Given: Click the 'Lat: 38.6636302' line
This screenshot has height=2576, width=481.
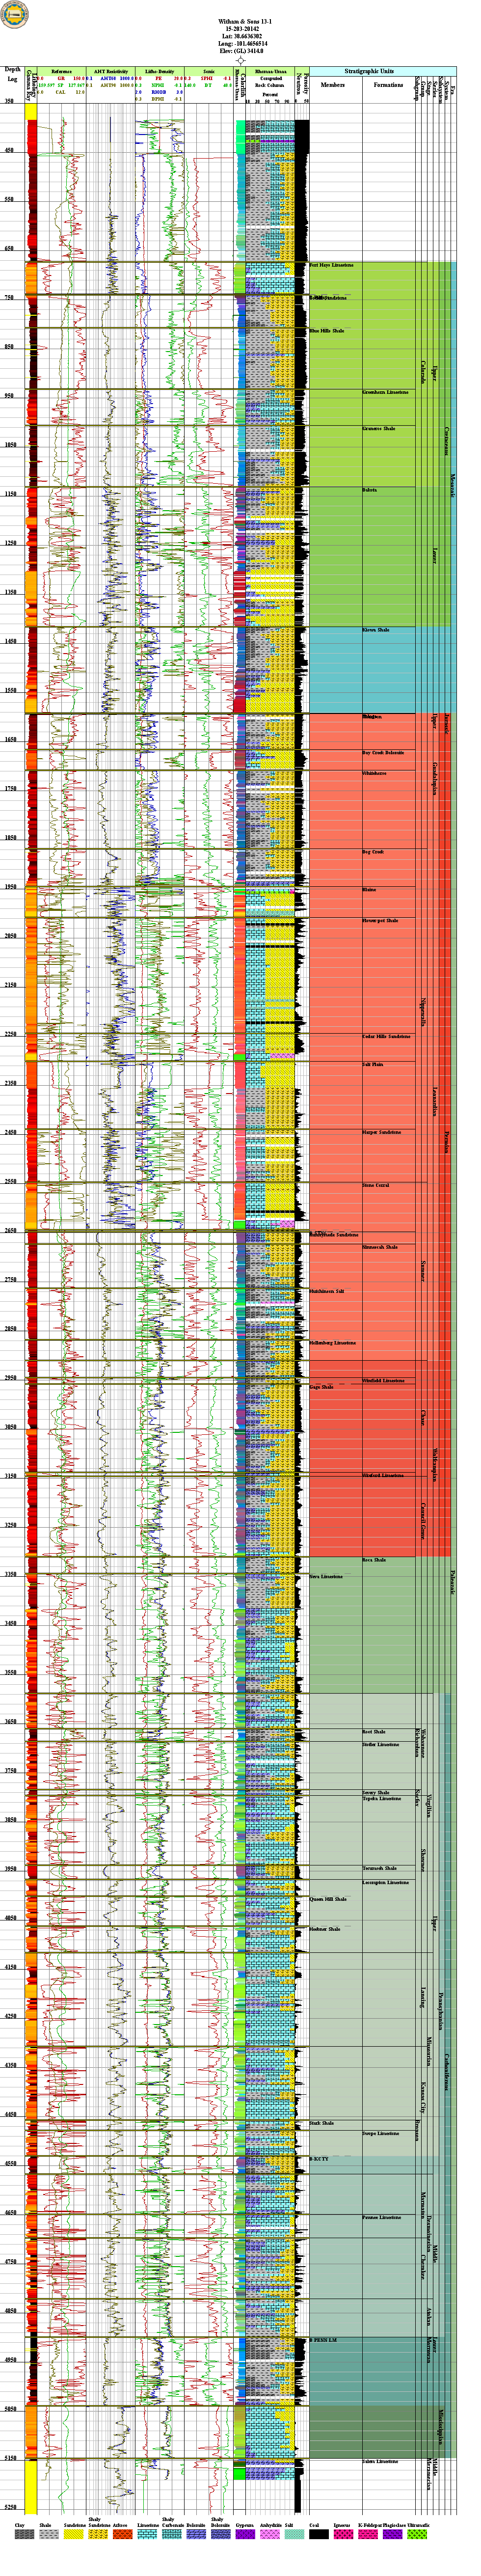Looking at the screenshot, I should coord(241,36).
